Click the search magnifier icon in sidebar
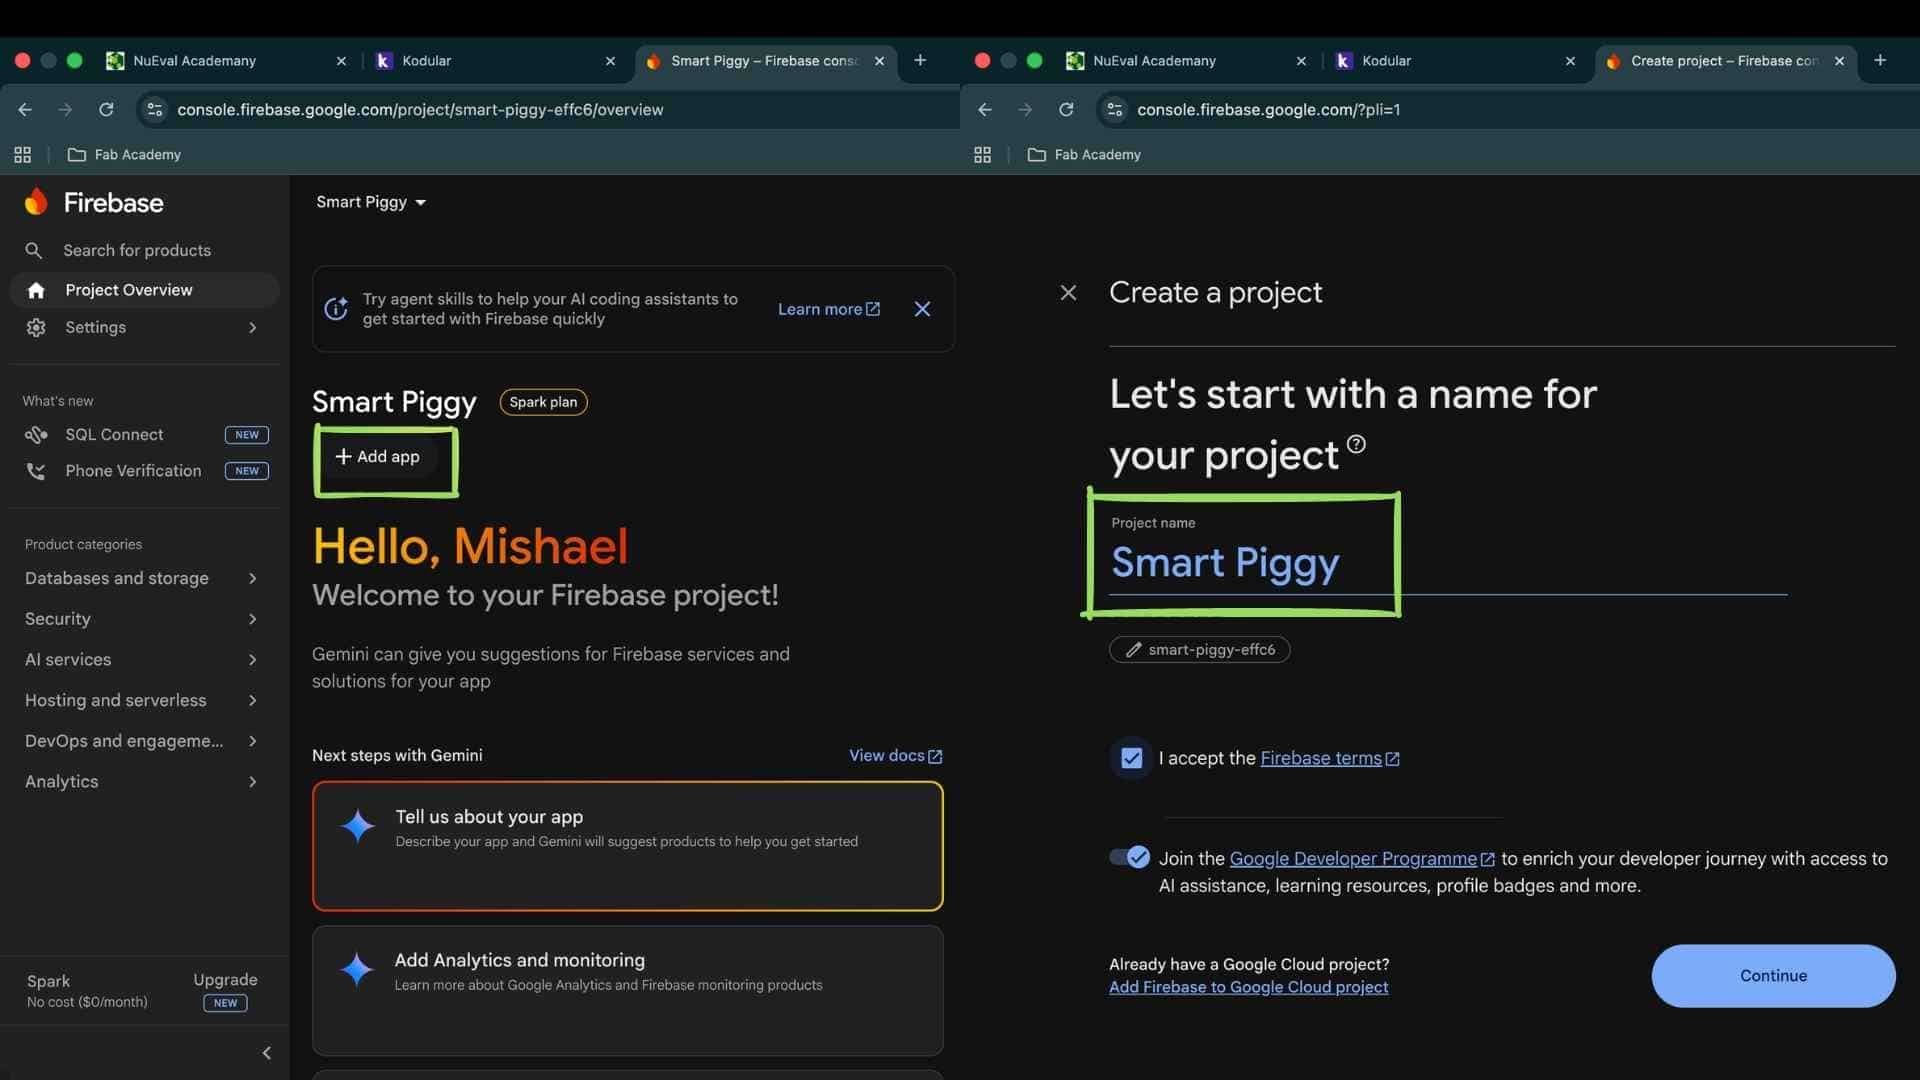The height and width of the screenshot is (1080, 1920). click(34, 250)
